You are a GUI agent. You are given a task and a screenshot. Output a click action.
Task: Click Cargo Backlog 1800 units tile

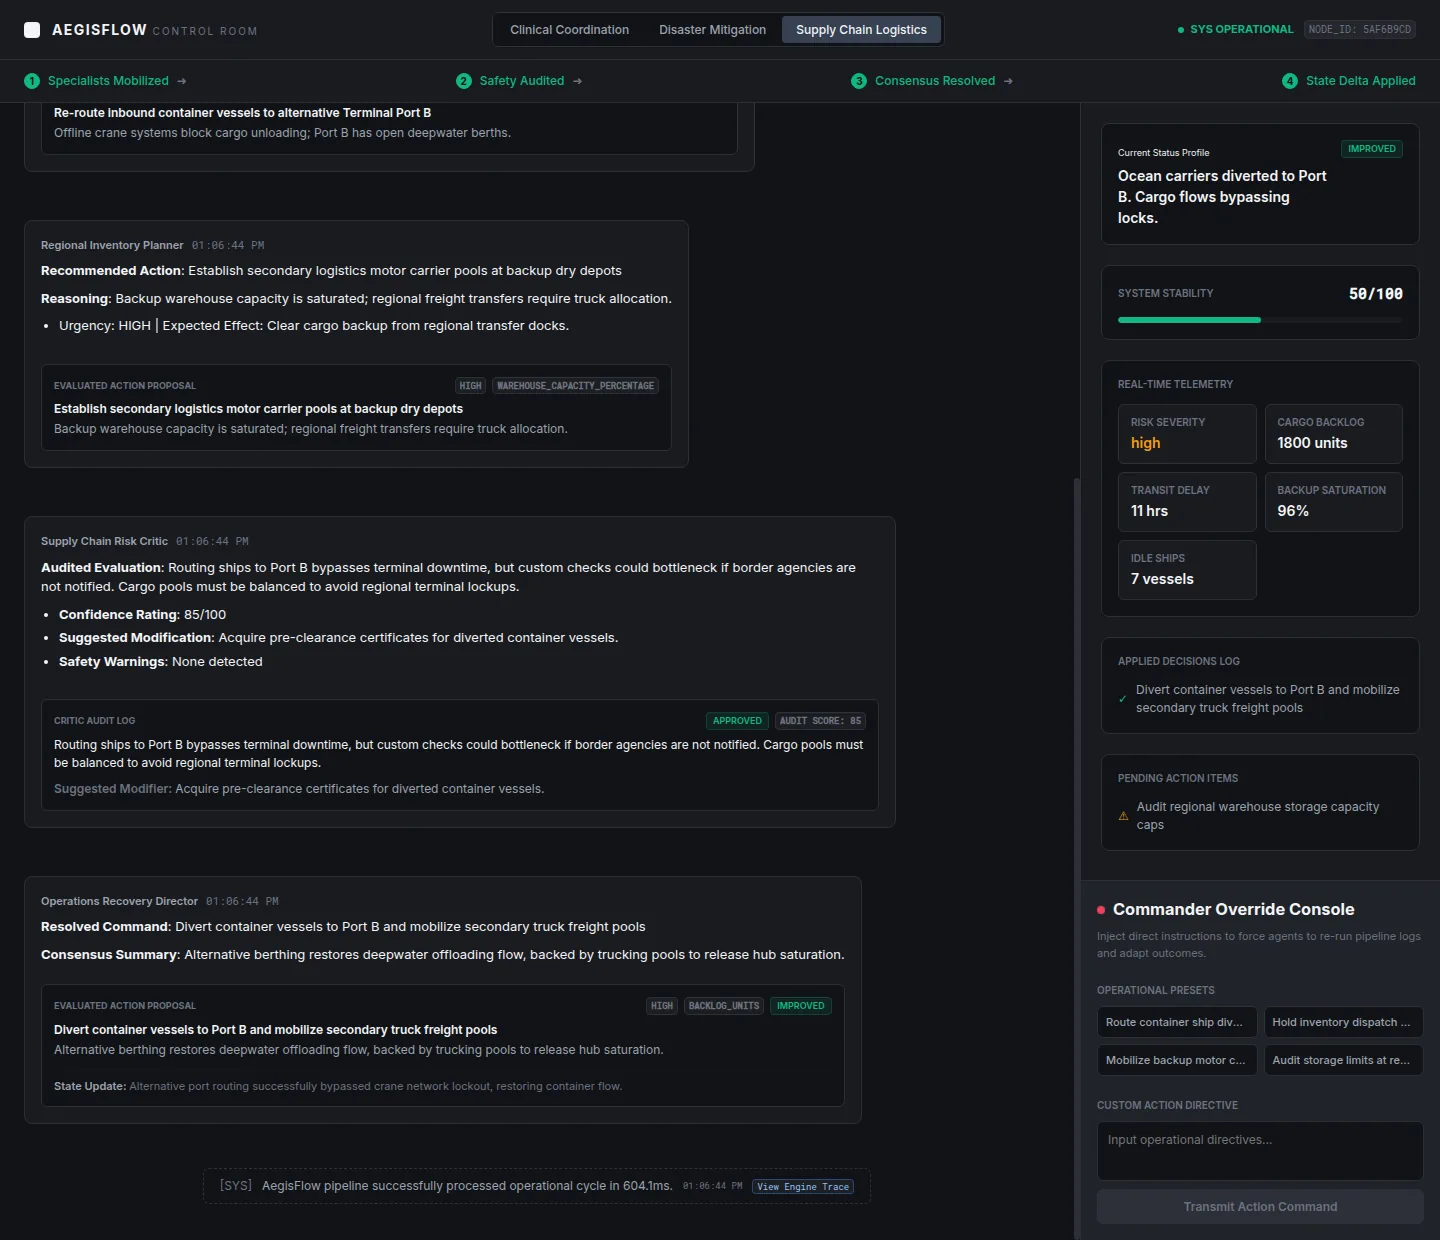coord(1333,434)
